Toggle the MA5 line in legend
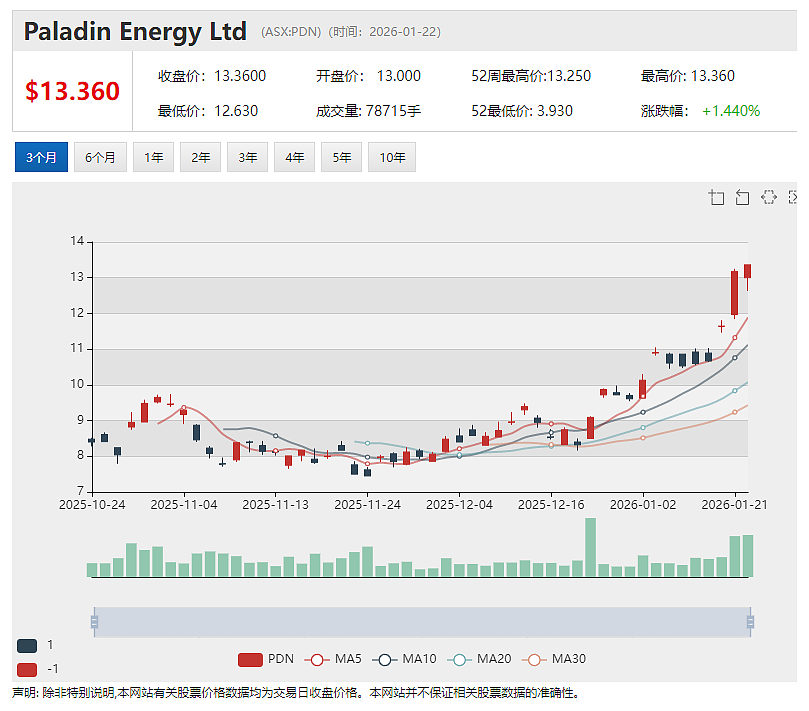 coord(333,659)
